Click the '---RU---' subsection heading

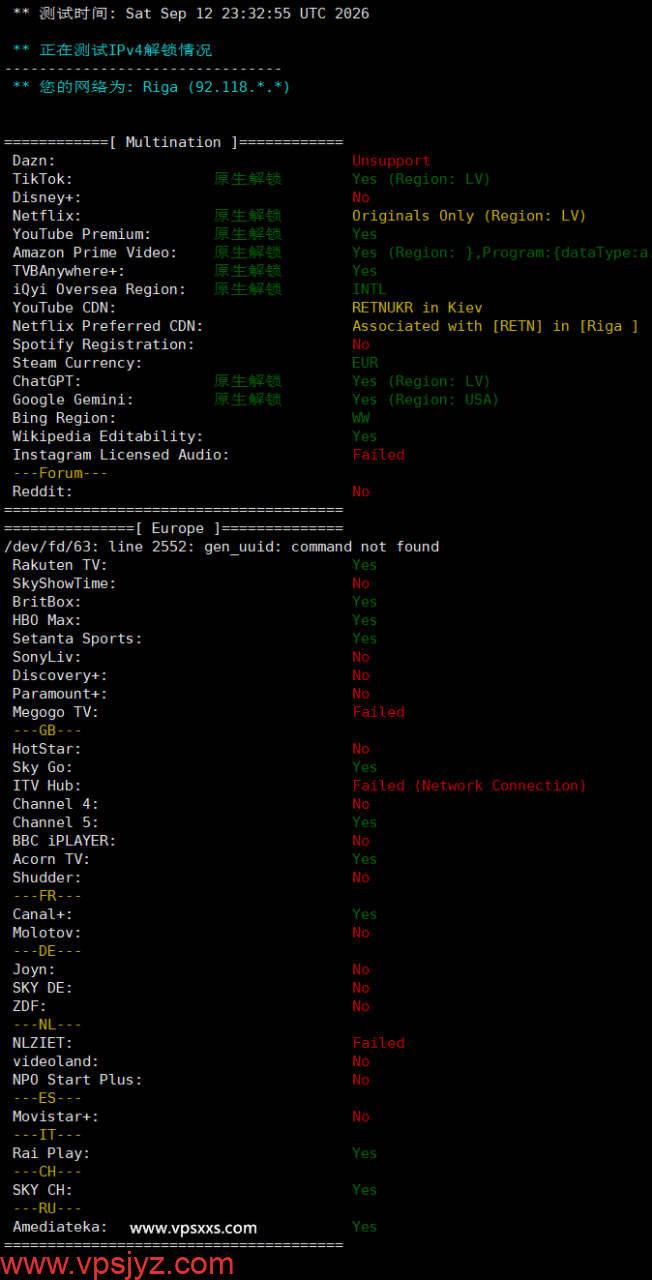(47, 1208)
